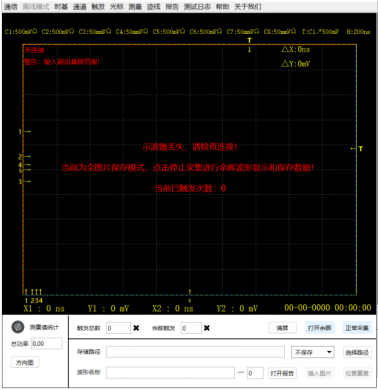
Task: Click the C2:500mV channel label
Action: [58, 32]
